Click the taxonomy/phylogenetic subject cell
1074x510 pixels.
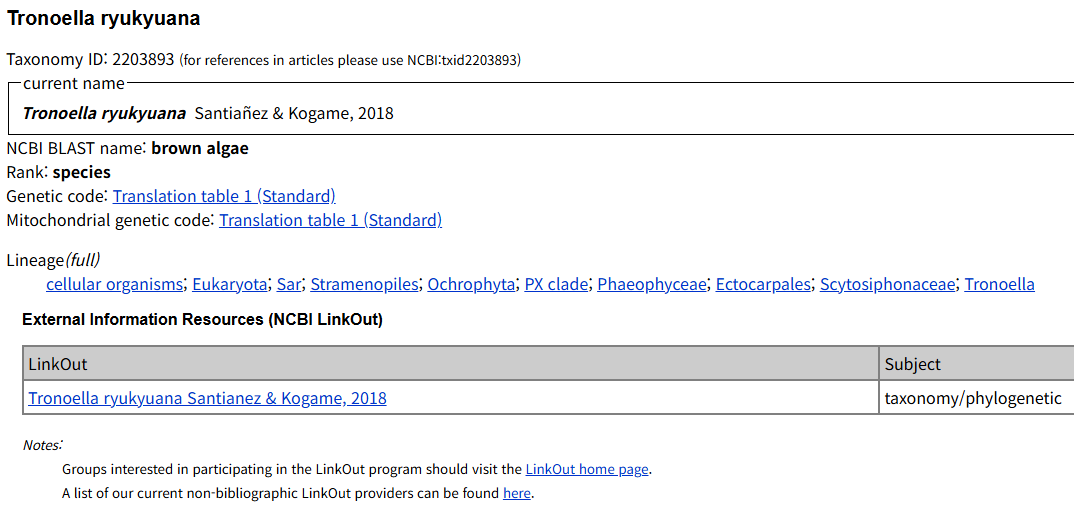[972, 398]
